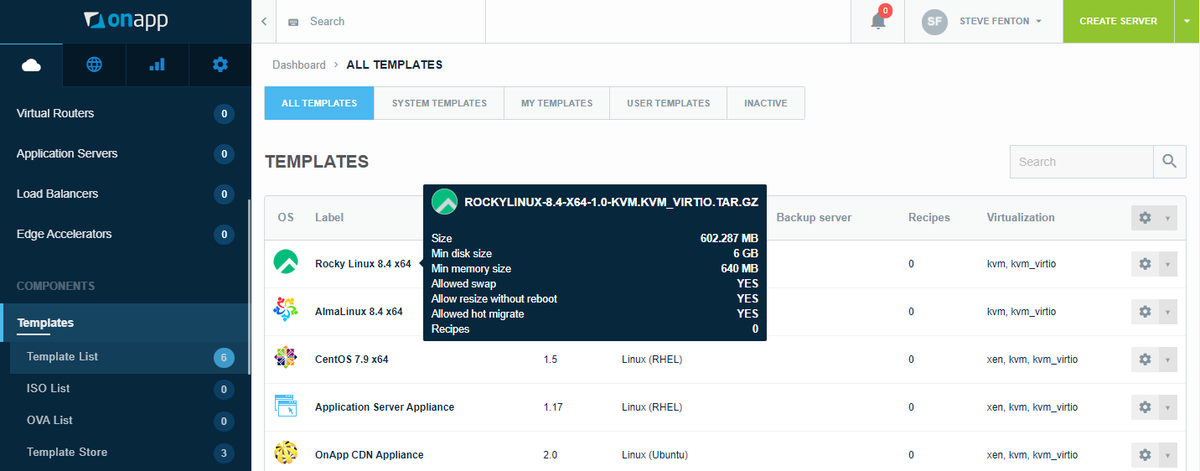Click the SF user avatar
1200x471 pixels.
pyautogui.click(x=934, y=21)
